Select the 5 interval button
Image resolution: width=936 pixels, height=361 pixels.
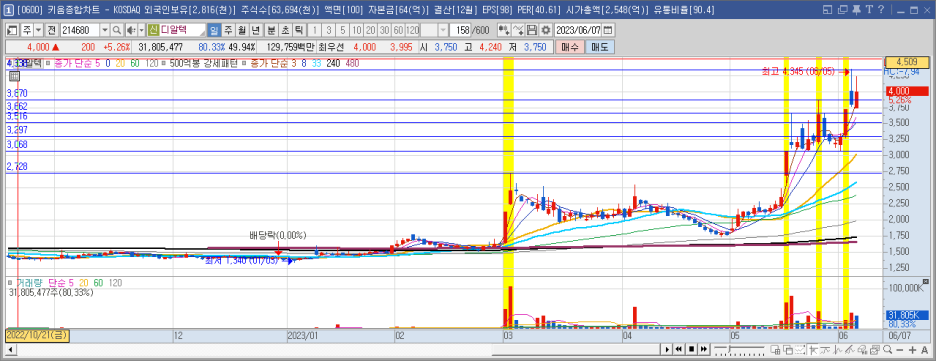pos(343,30)
